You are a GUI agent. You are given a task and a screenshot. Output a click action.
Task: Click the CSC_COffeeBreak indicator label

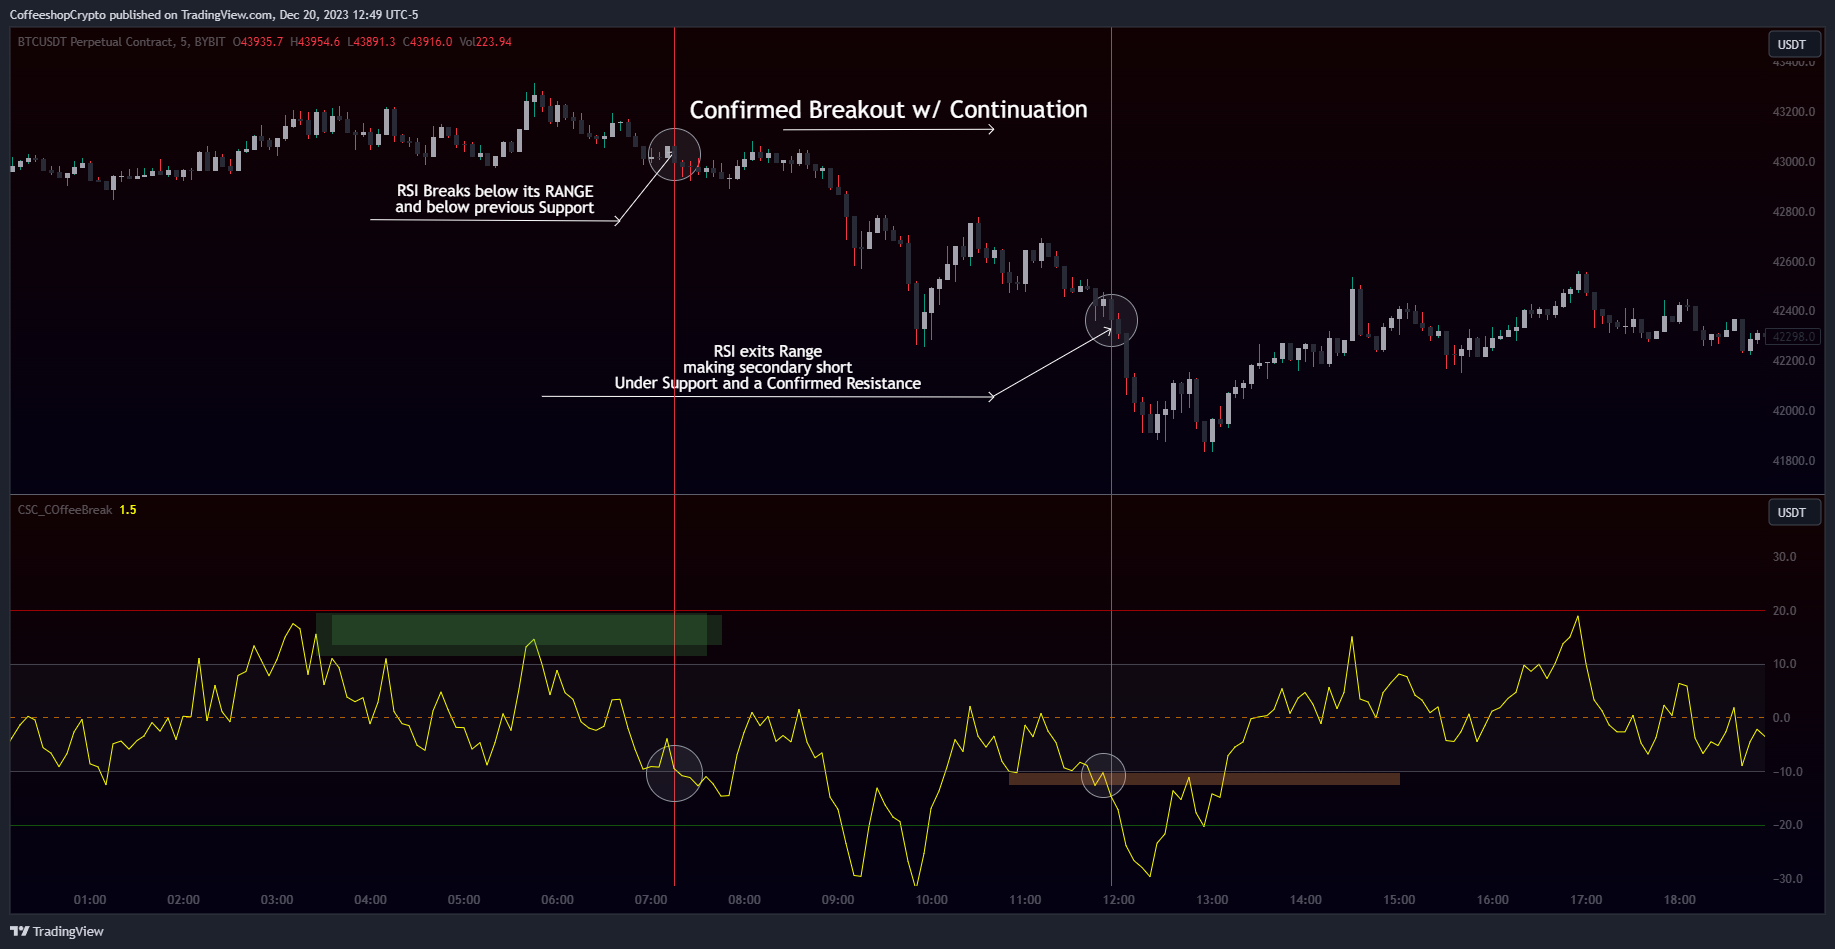point(65,510)
